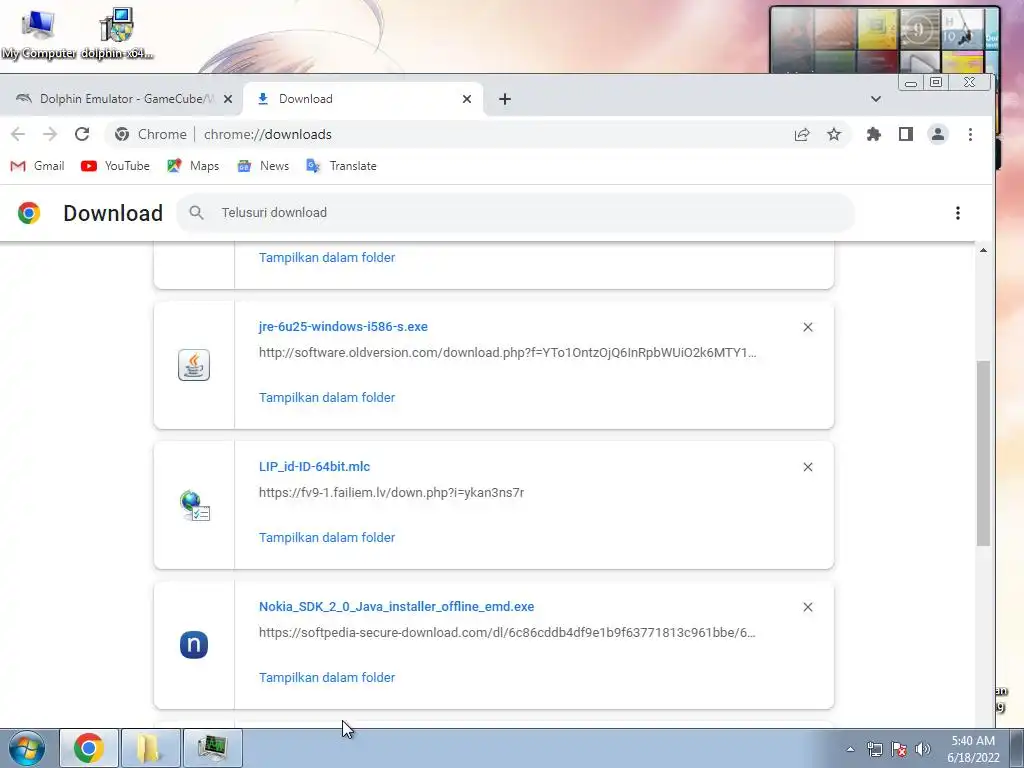Select the Download tab

pos(362,99)
